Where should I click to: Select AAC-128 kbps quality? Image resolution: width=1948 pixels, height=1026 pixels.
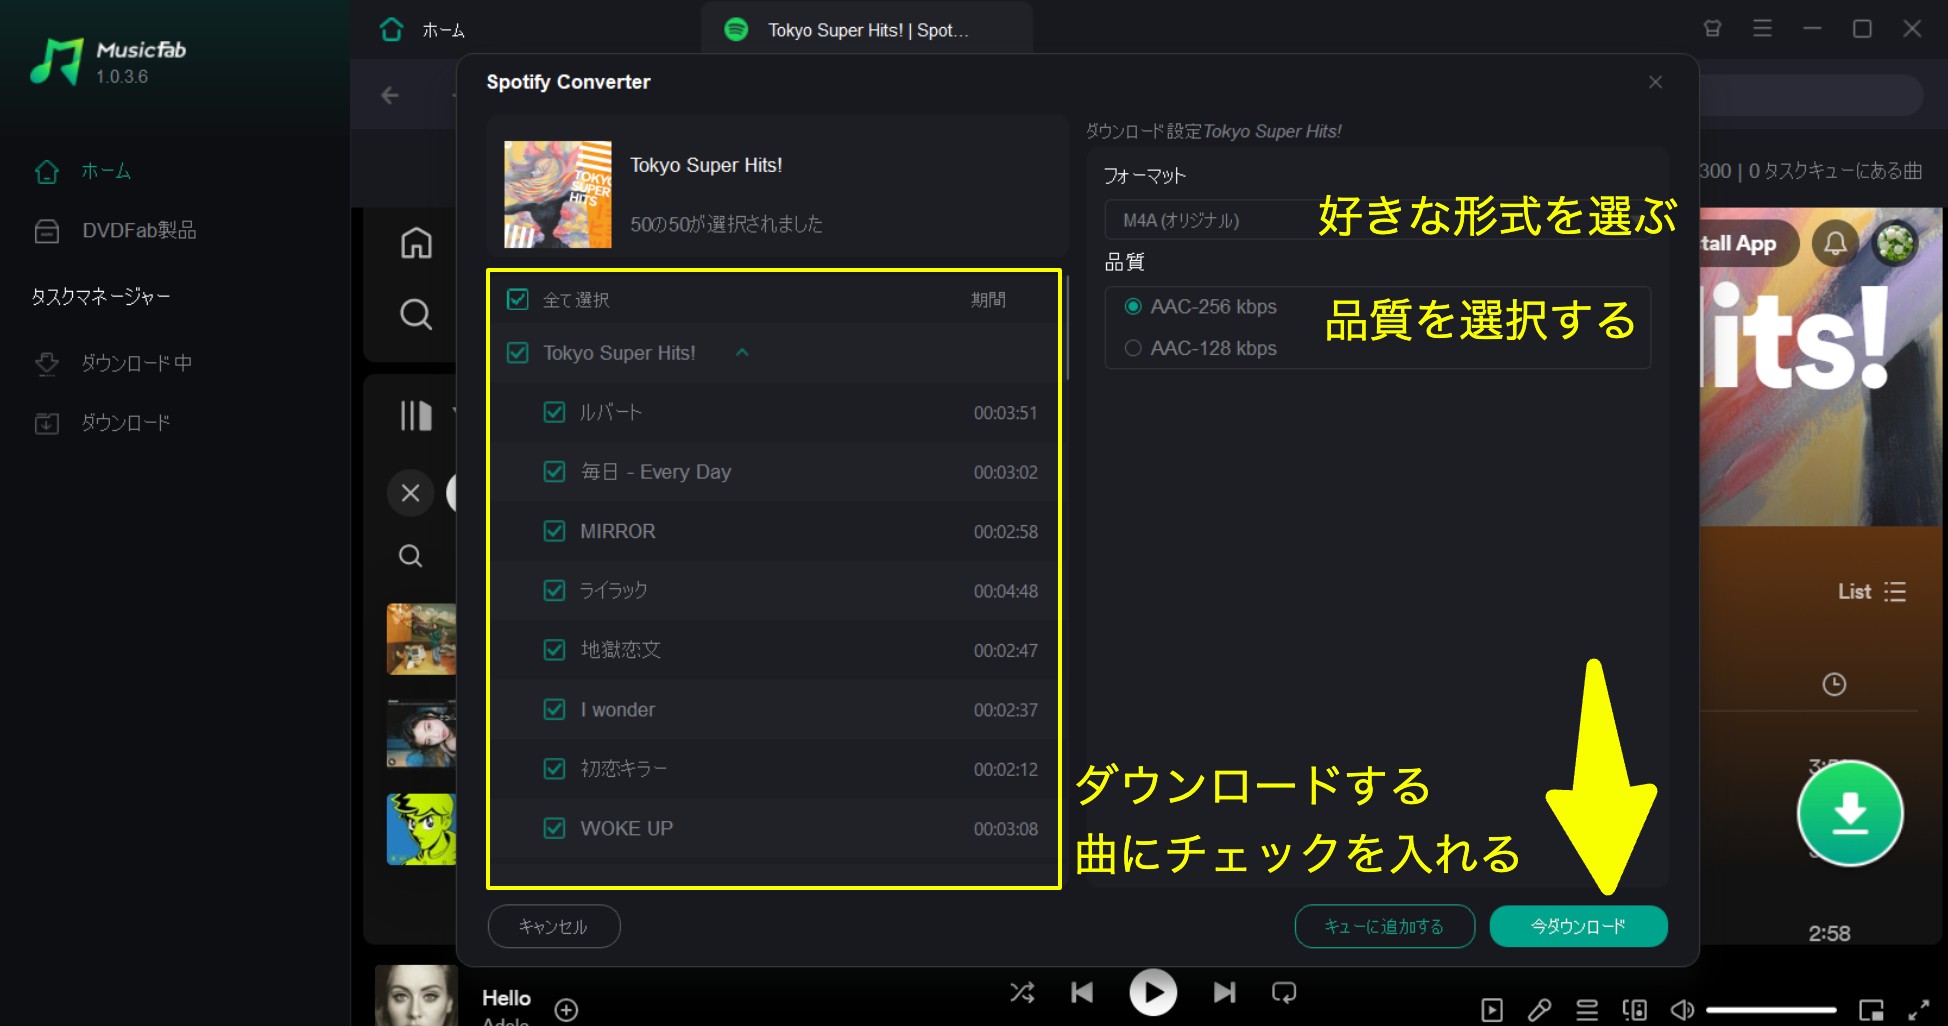(x=1133, y=348)
